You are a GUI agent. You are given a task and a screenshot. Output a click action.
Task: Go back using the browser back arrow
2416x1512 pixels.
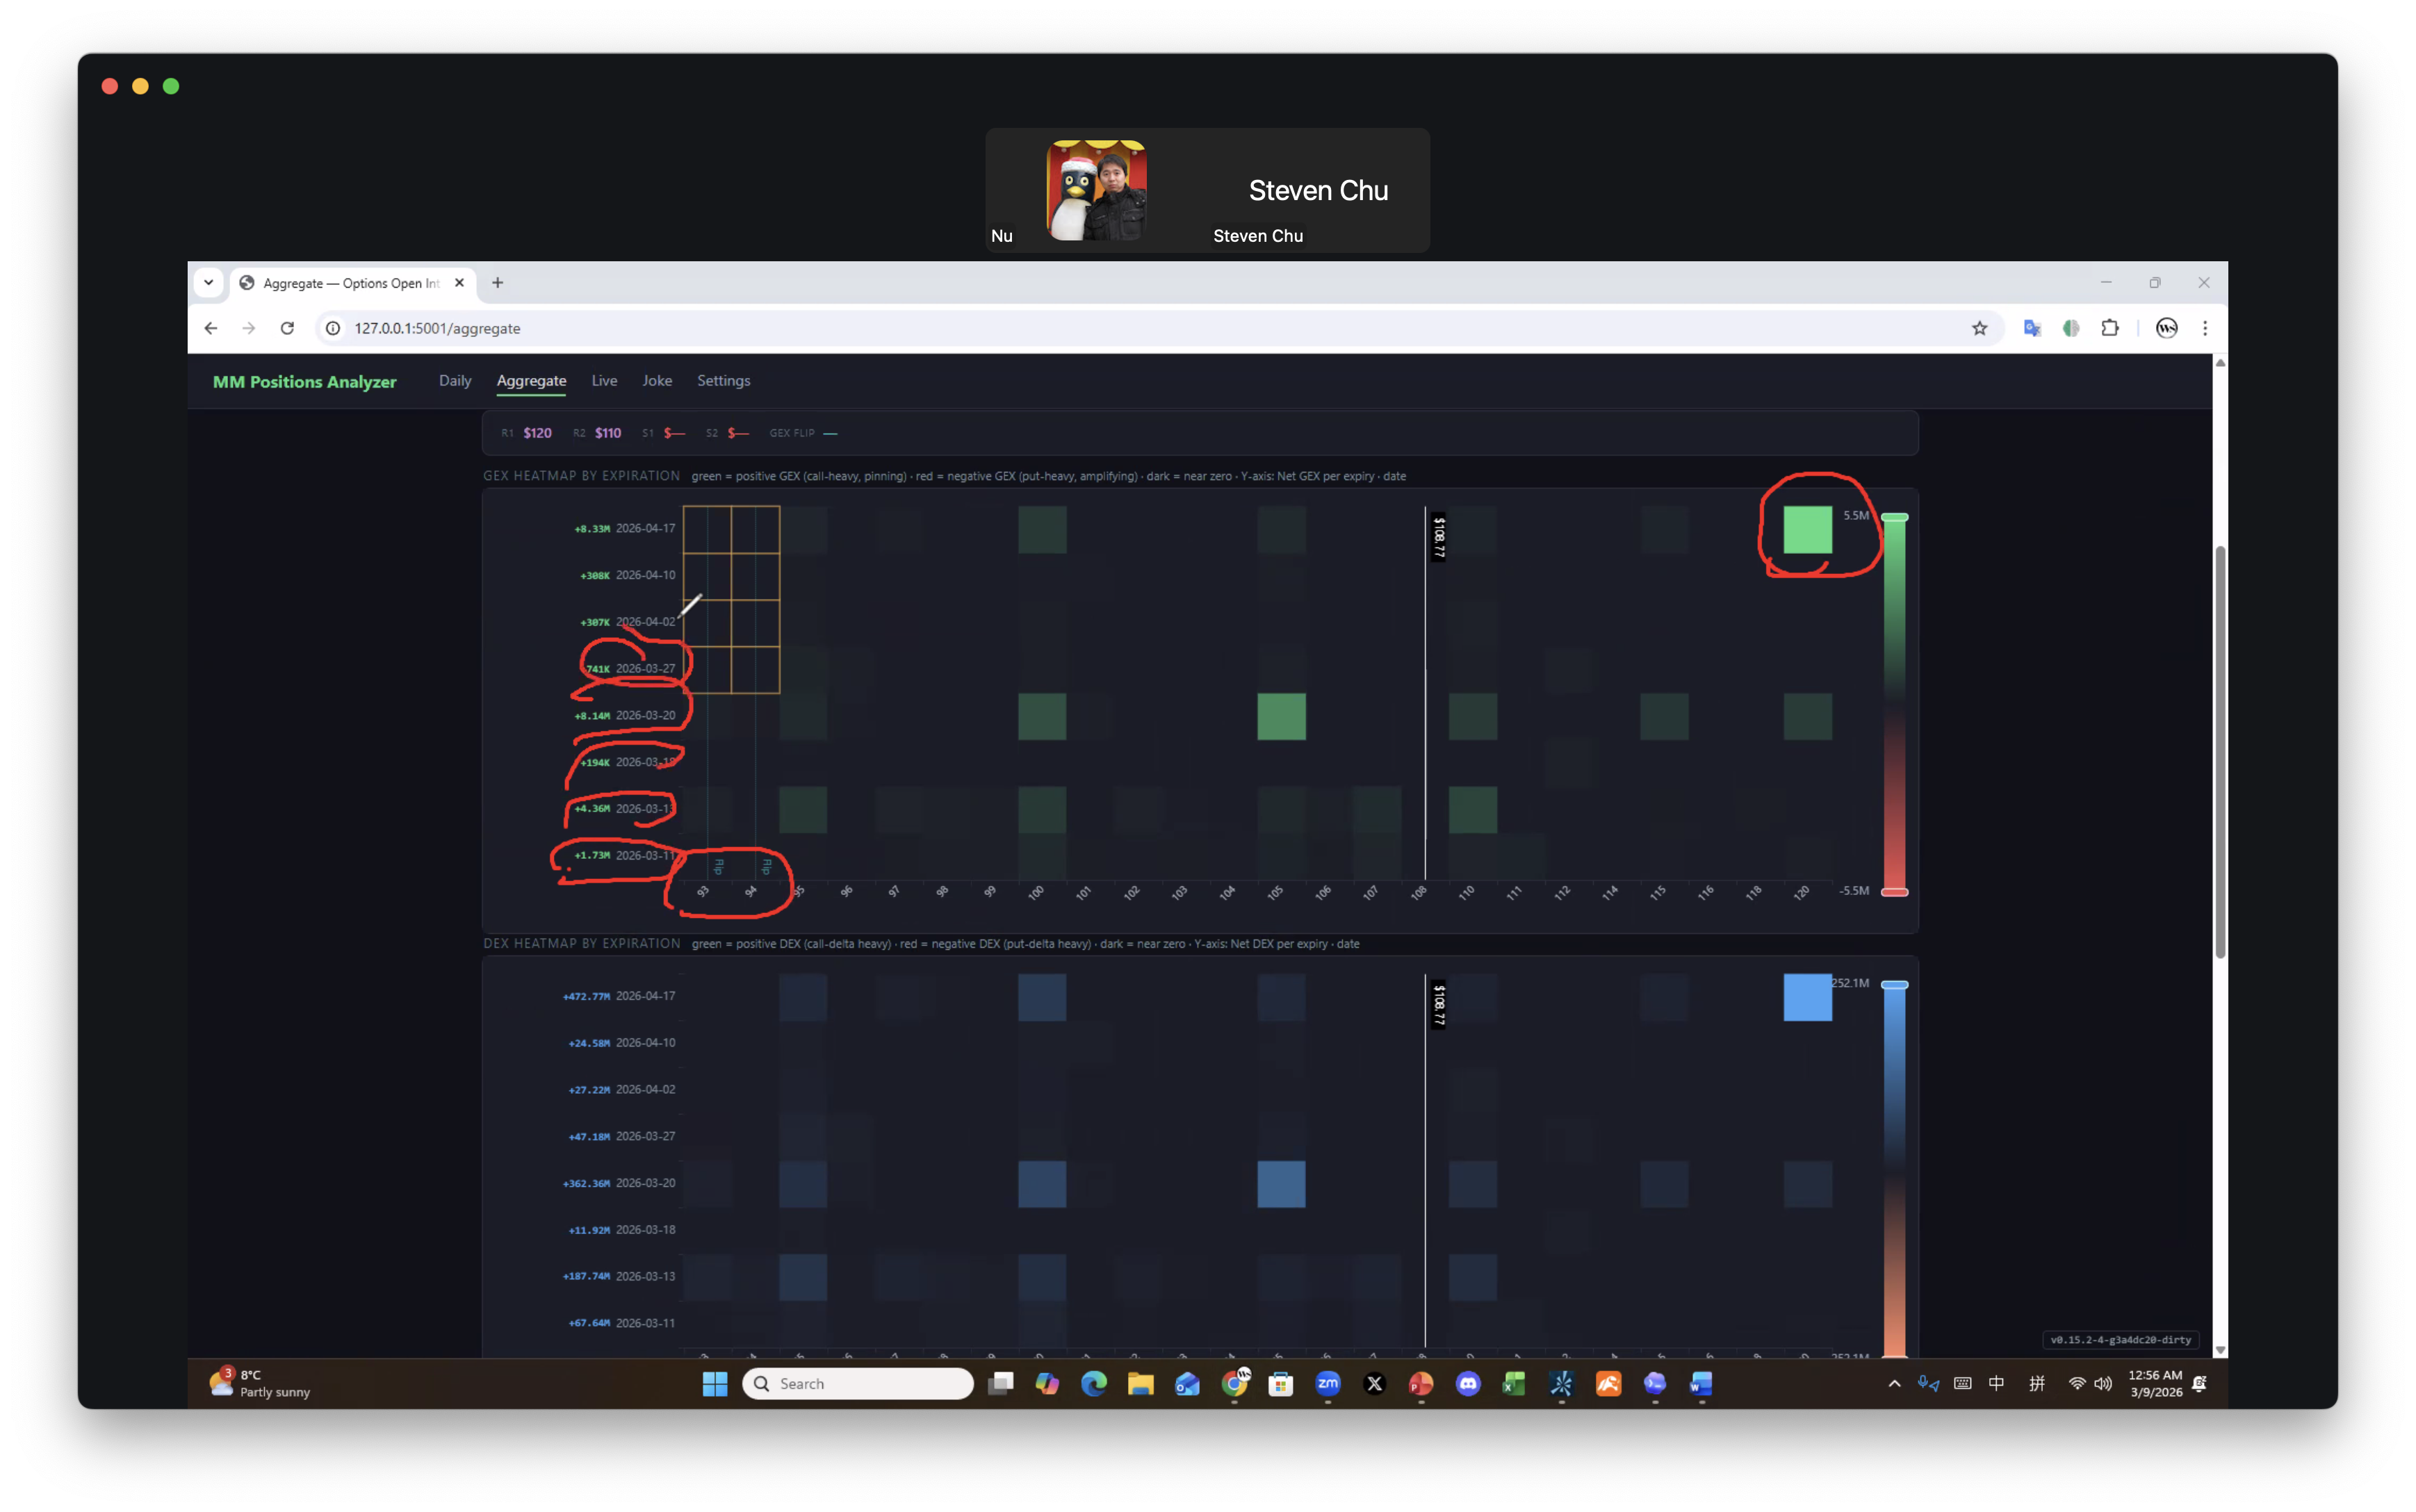[x=210, y=328]
